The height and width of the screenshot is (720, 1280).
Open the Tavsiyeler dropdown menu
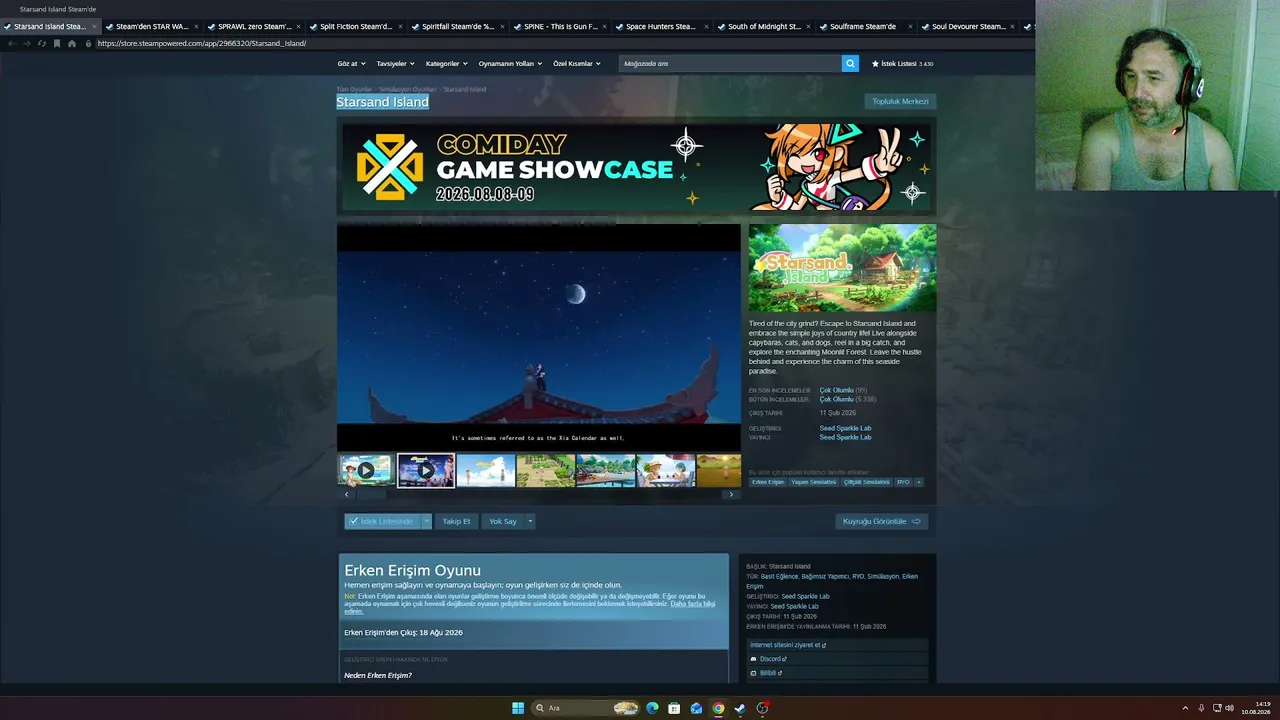[395, 63]
